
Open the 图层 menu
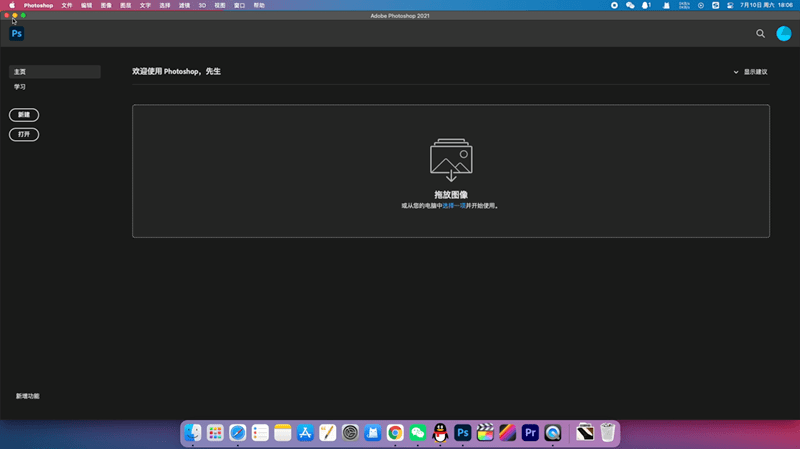click(x=126, y=5)
